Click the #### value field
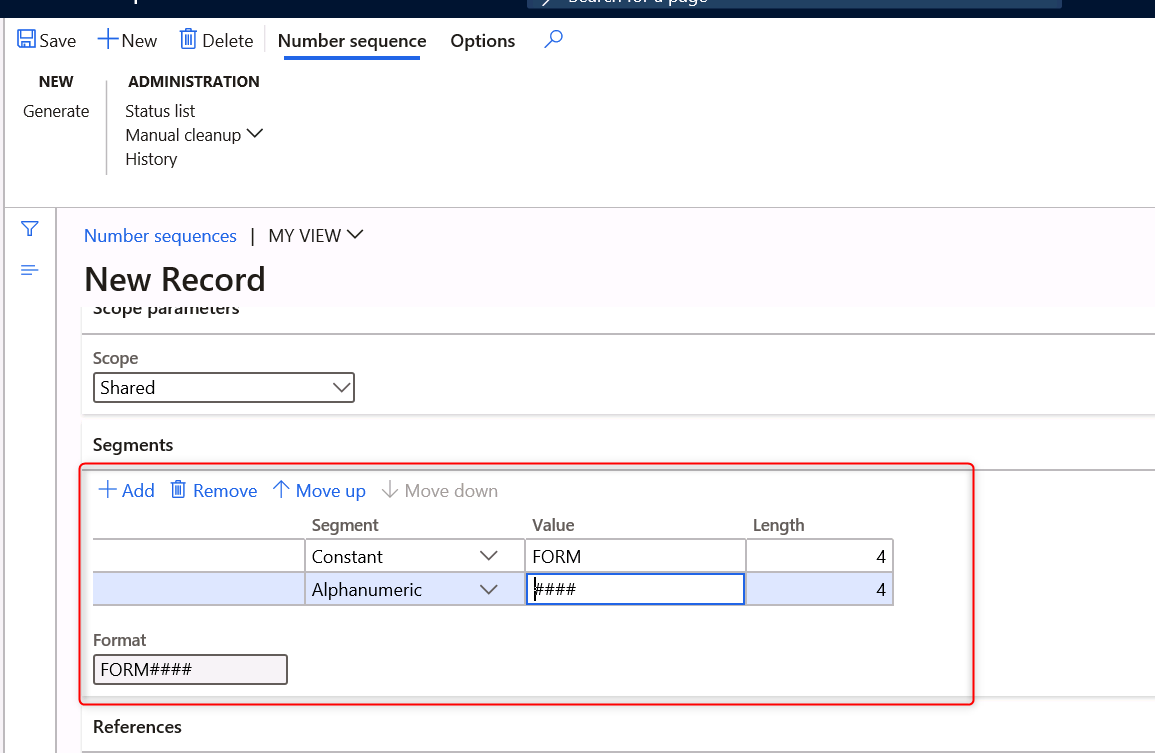Viewport: 1155px width, 753px height. tap(635, 589)
